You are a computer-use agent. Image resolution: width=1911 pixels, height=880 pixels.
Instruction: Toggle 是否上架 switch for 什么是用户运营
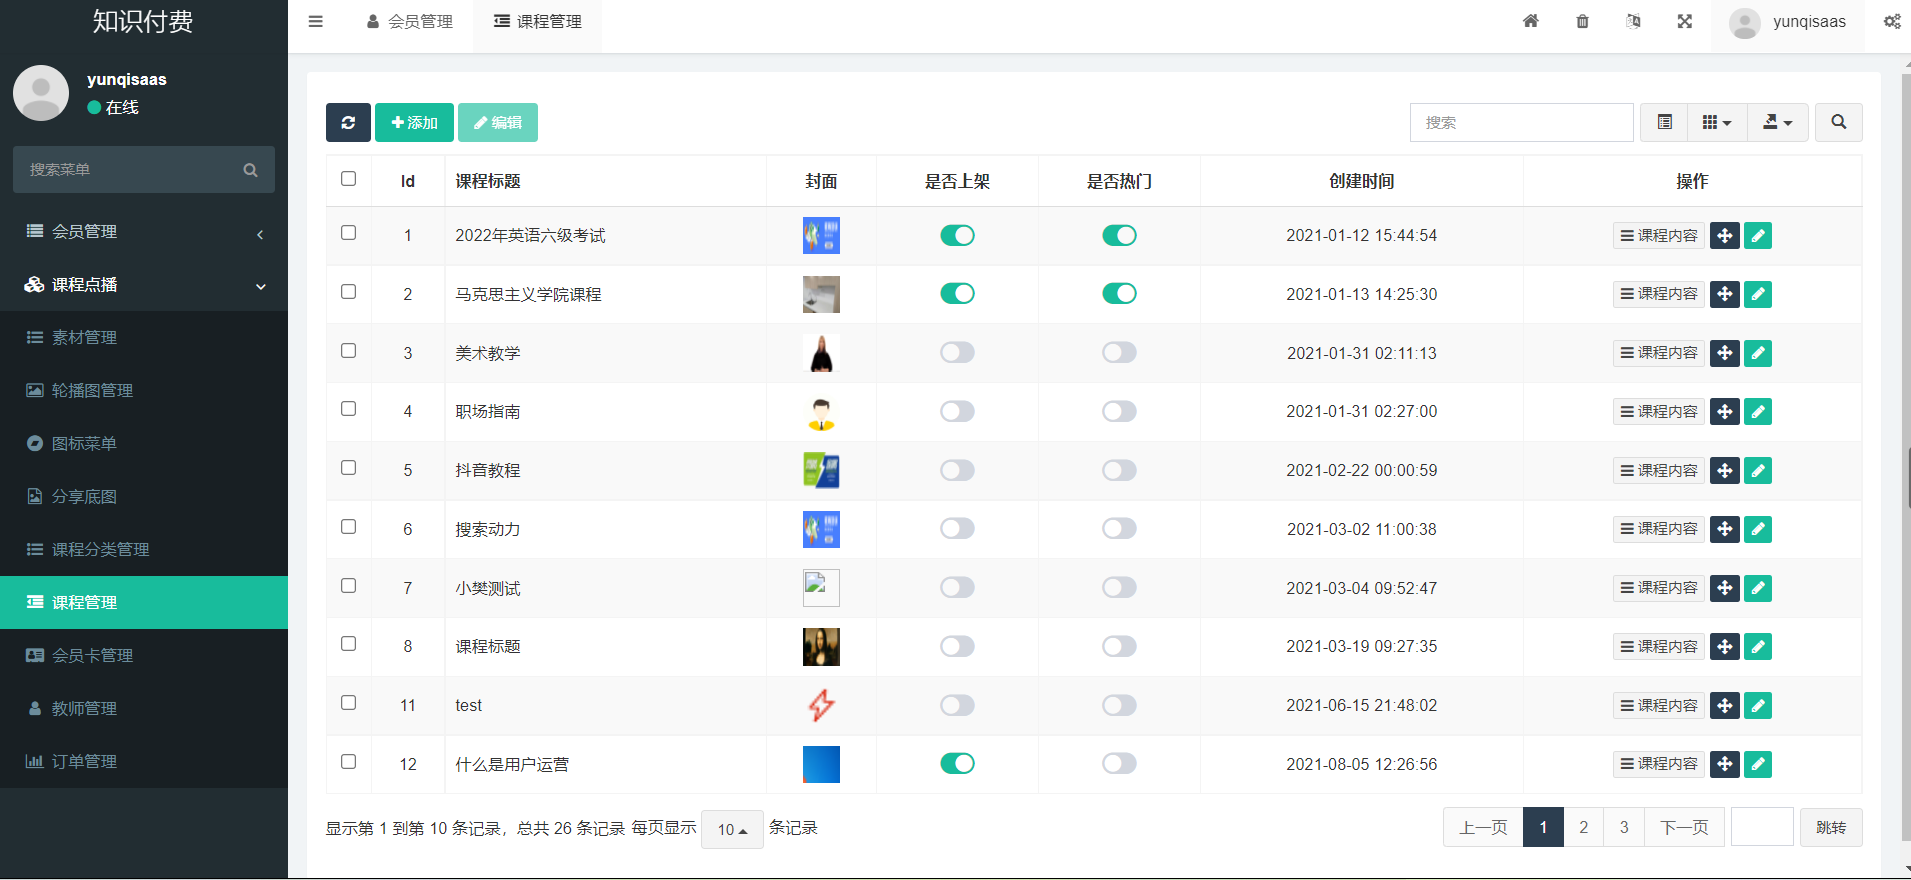957,763
